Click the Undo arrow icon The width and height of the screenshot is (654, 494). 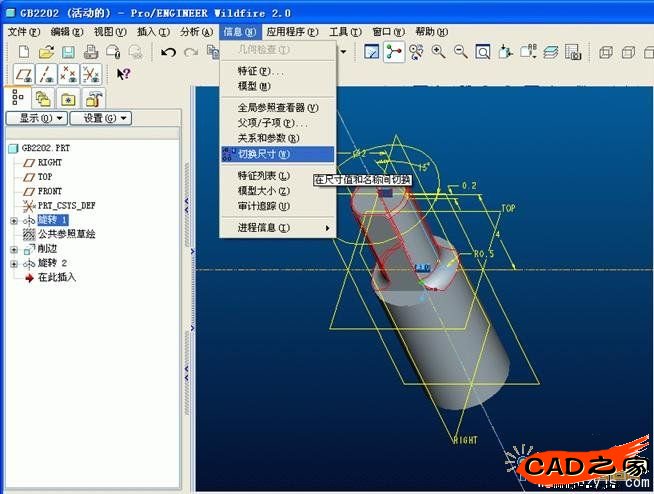pyautogui.click(x=168, y=52)
